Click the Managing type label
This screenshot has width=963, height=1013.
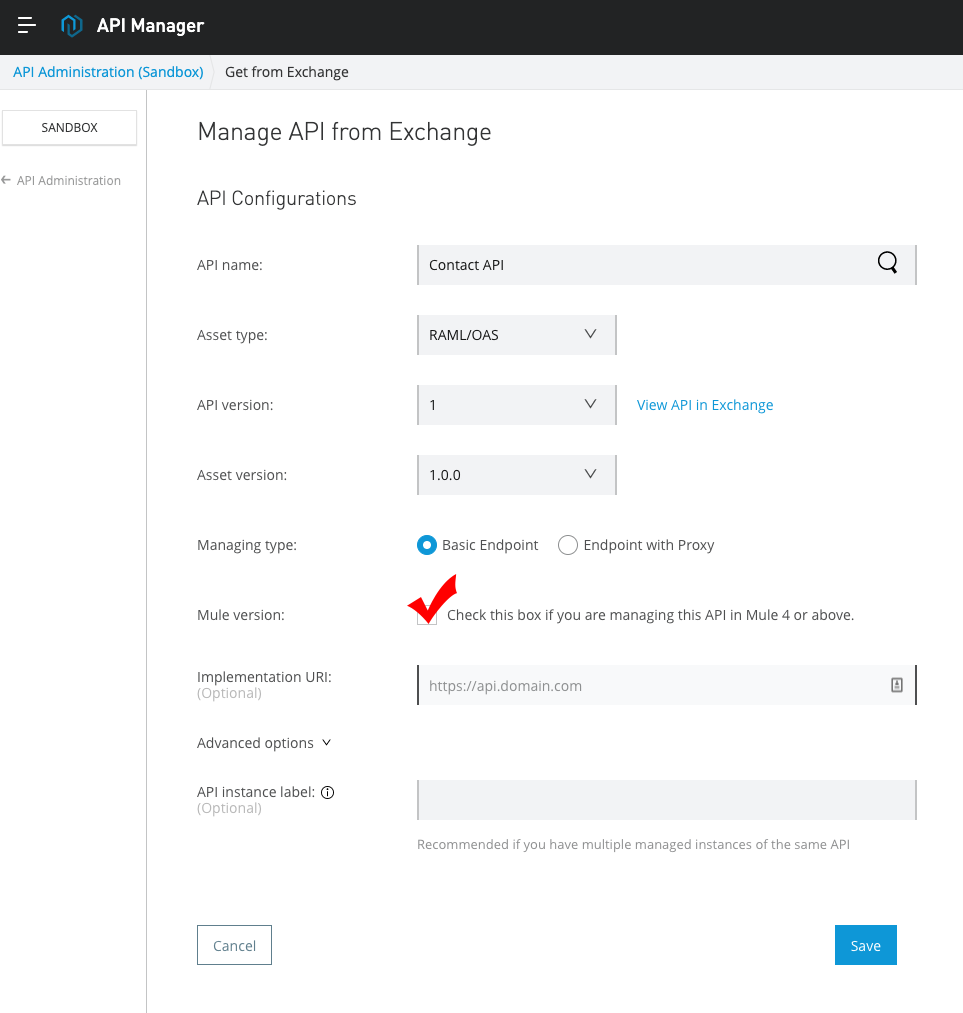247,545
